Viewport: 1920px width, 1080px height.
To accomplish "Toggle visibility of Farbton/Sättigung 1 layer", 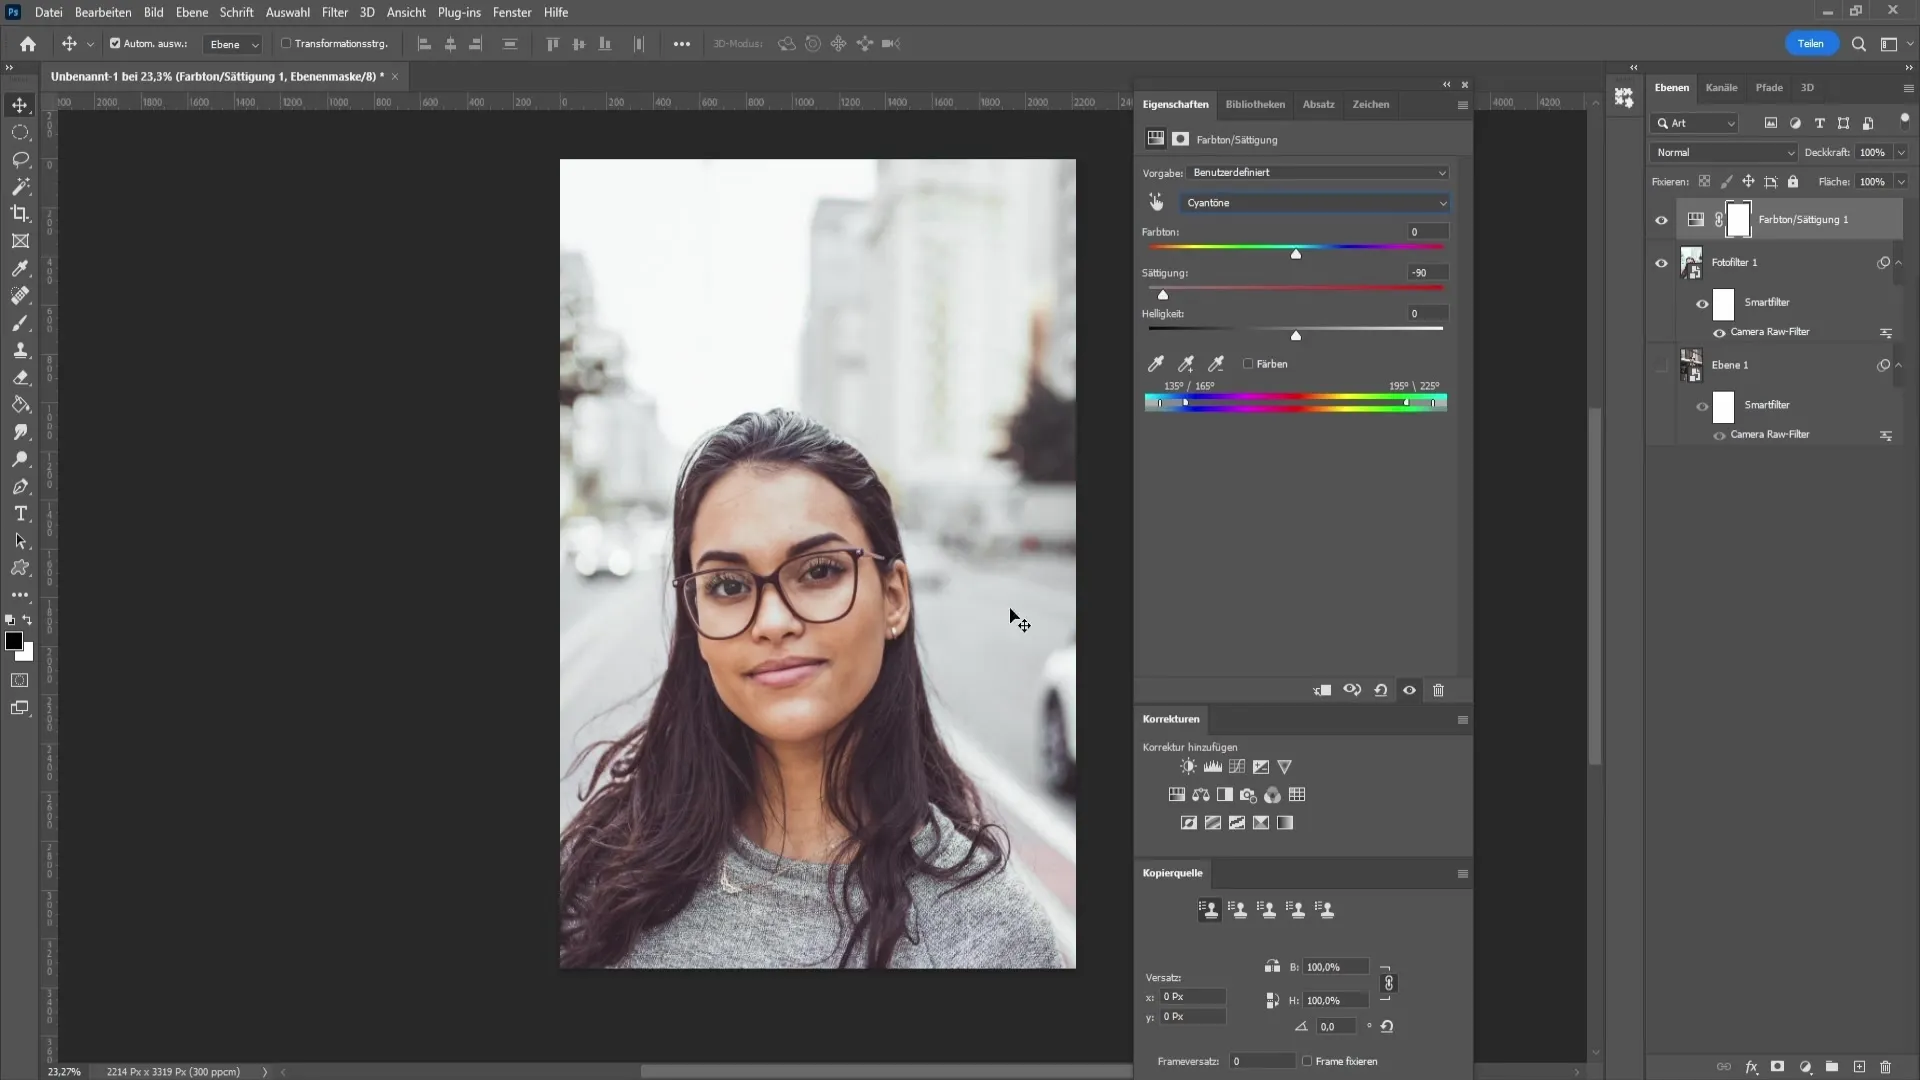I will (1662, 219).
